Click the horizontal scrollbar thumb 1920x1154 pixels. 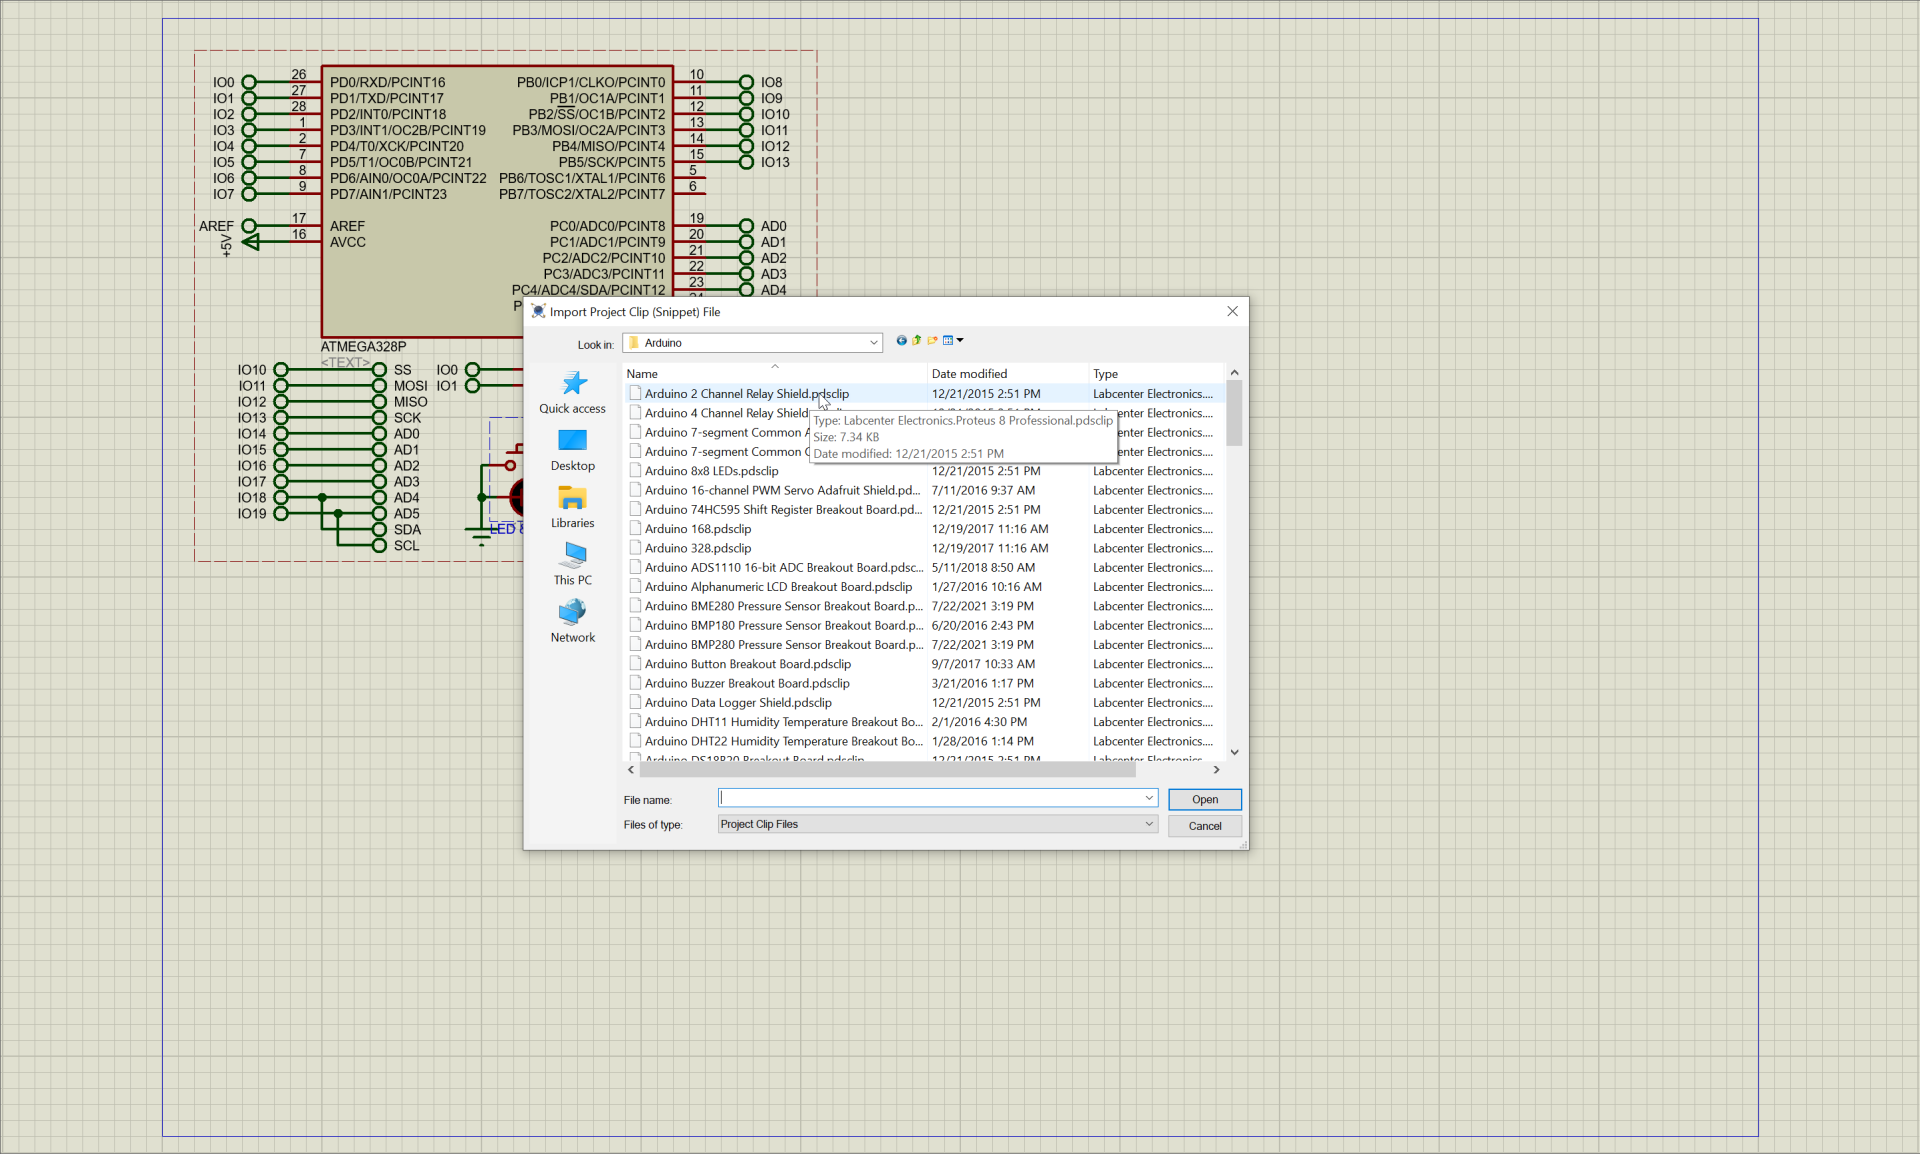point(888,770)
